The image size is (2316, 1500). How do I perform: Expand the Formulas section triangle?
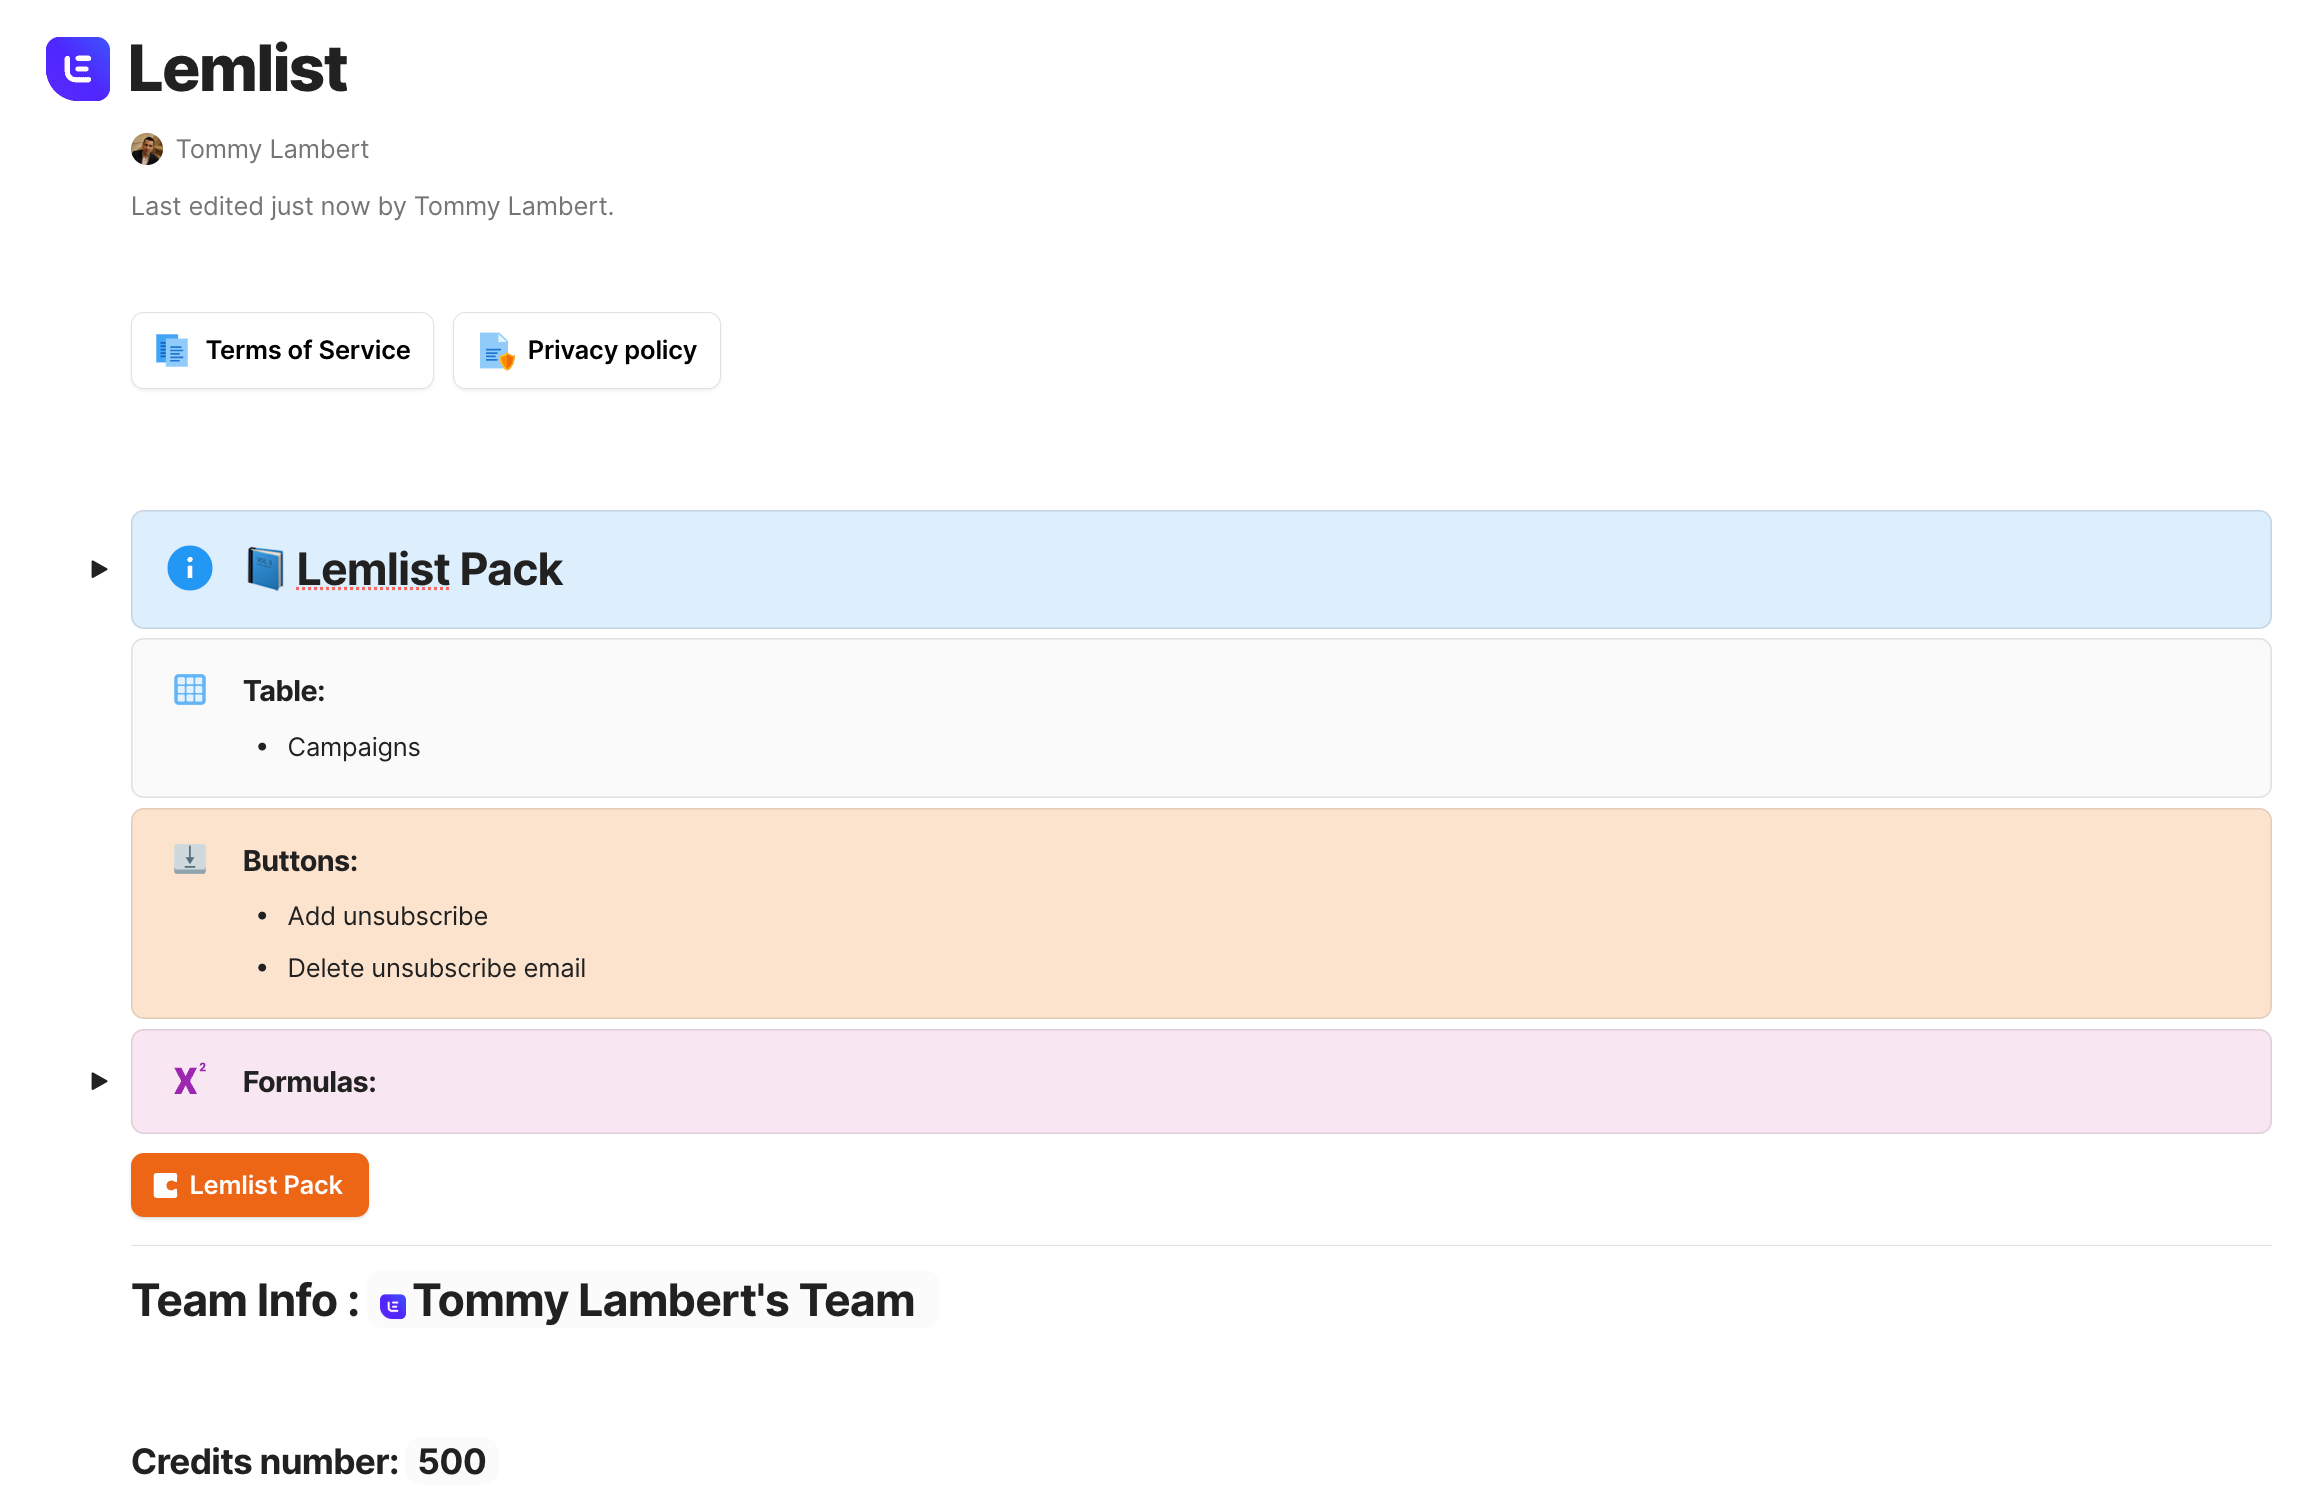coord(99,1081)
